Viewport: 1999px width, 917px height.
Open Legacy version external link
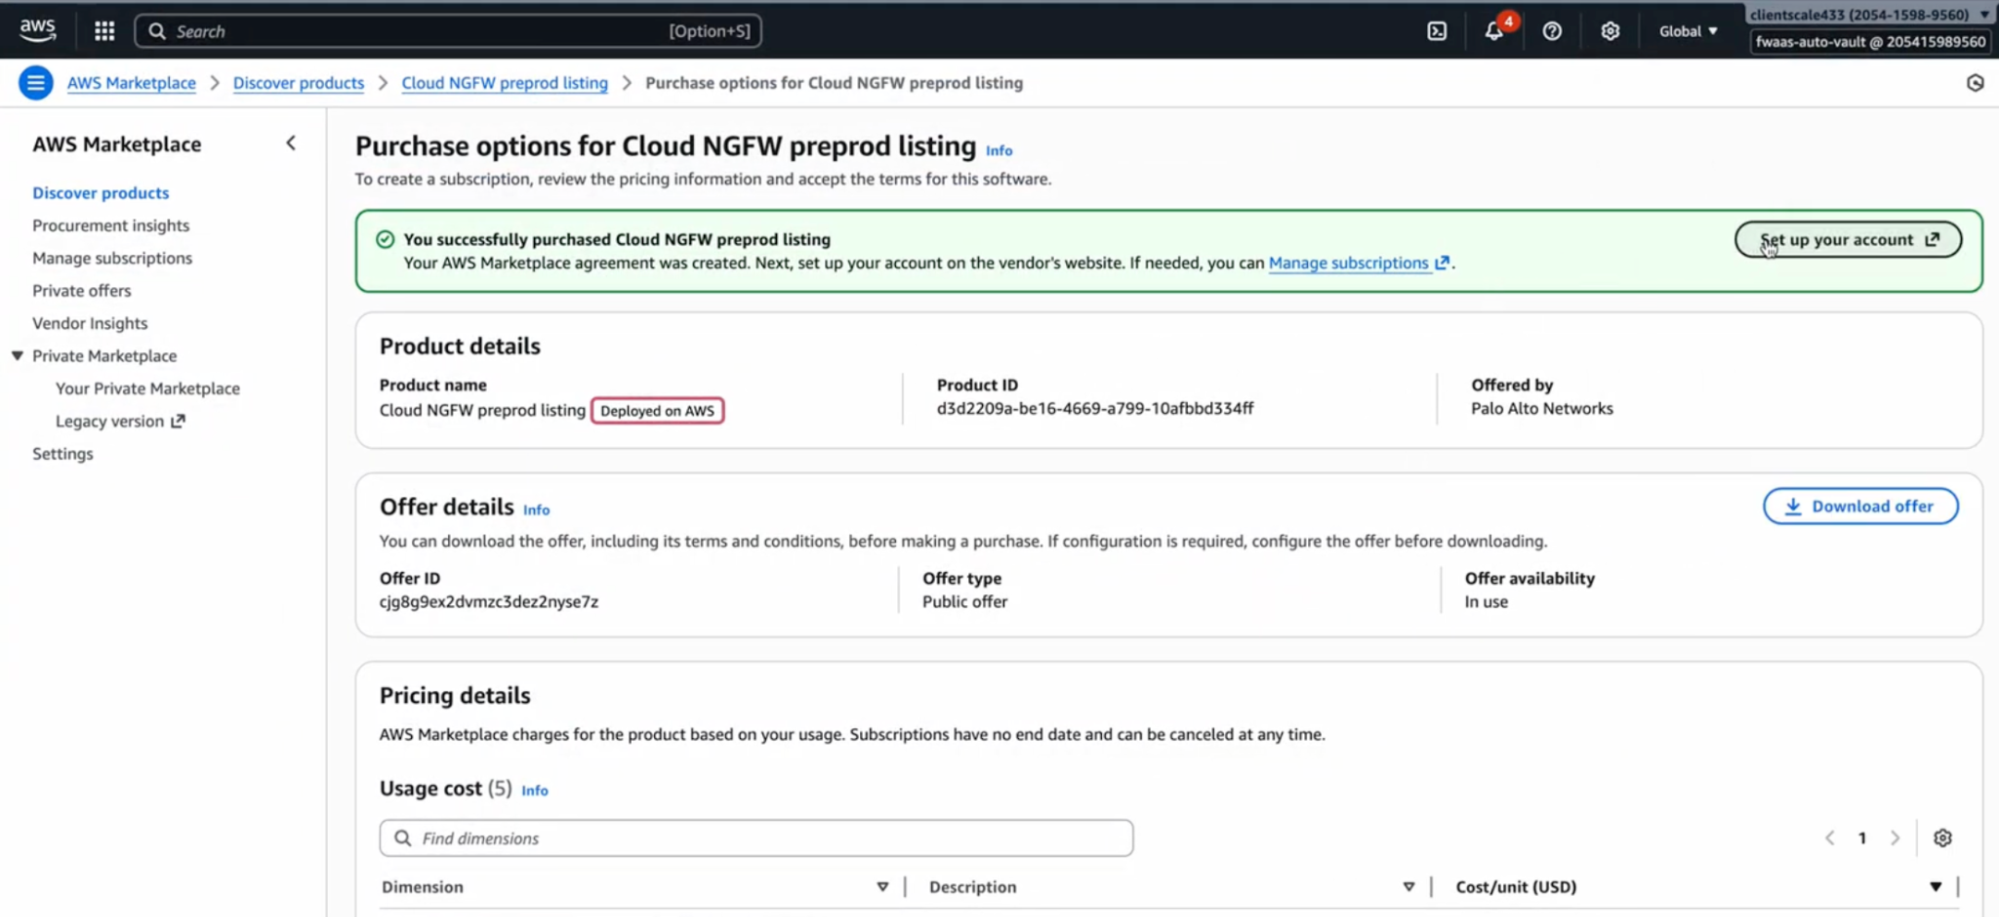tap(120, 421)
